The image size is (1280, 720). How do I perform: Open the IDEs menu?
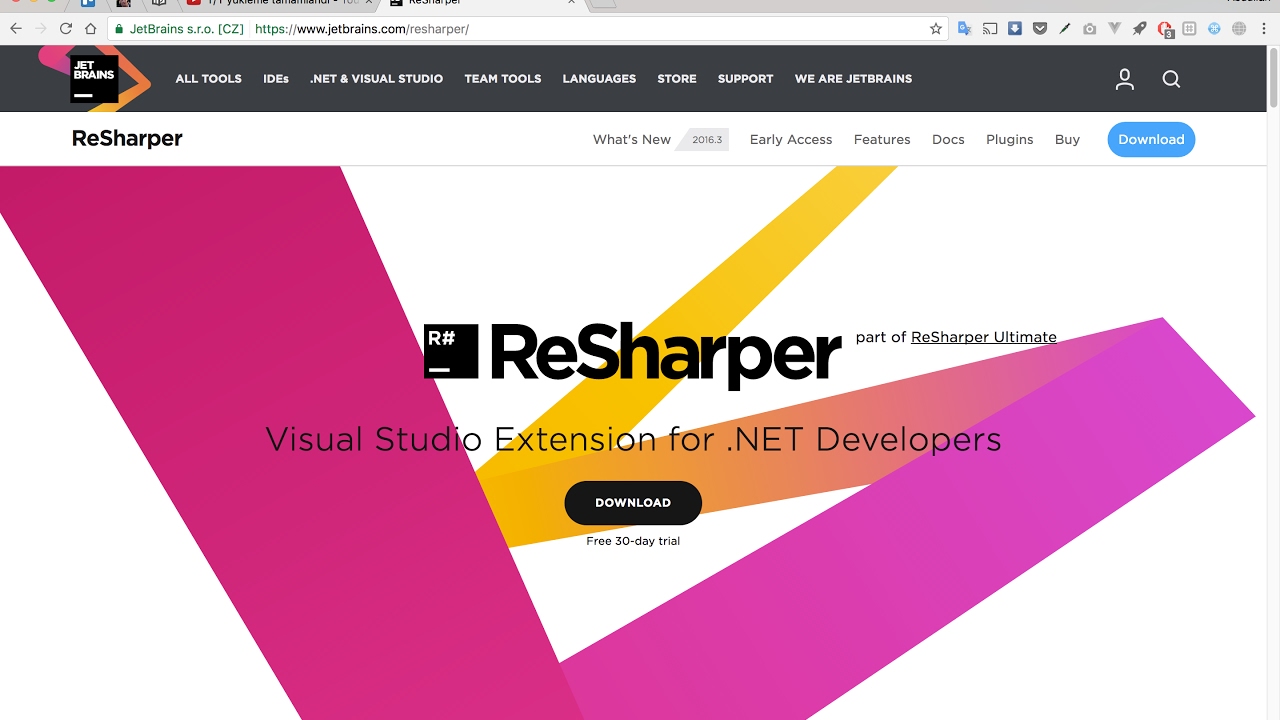pos(276,79)
